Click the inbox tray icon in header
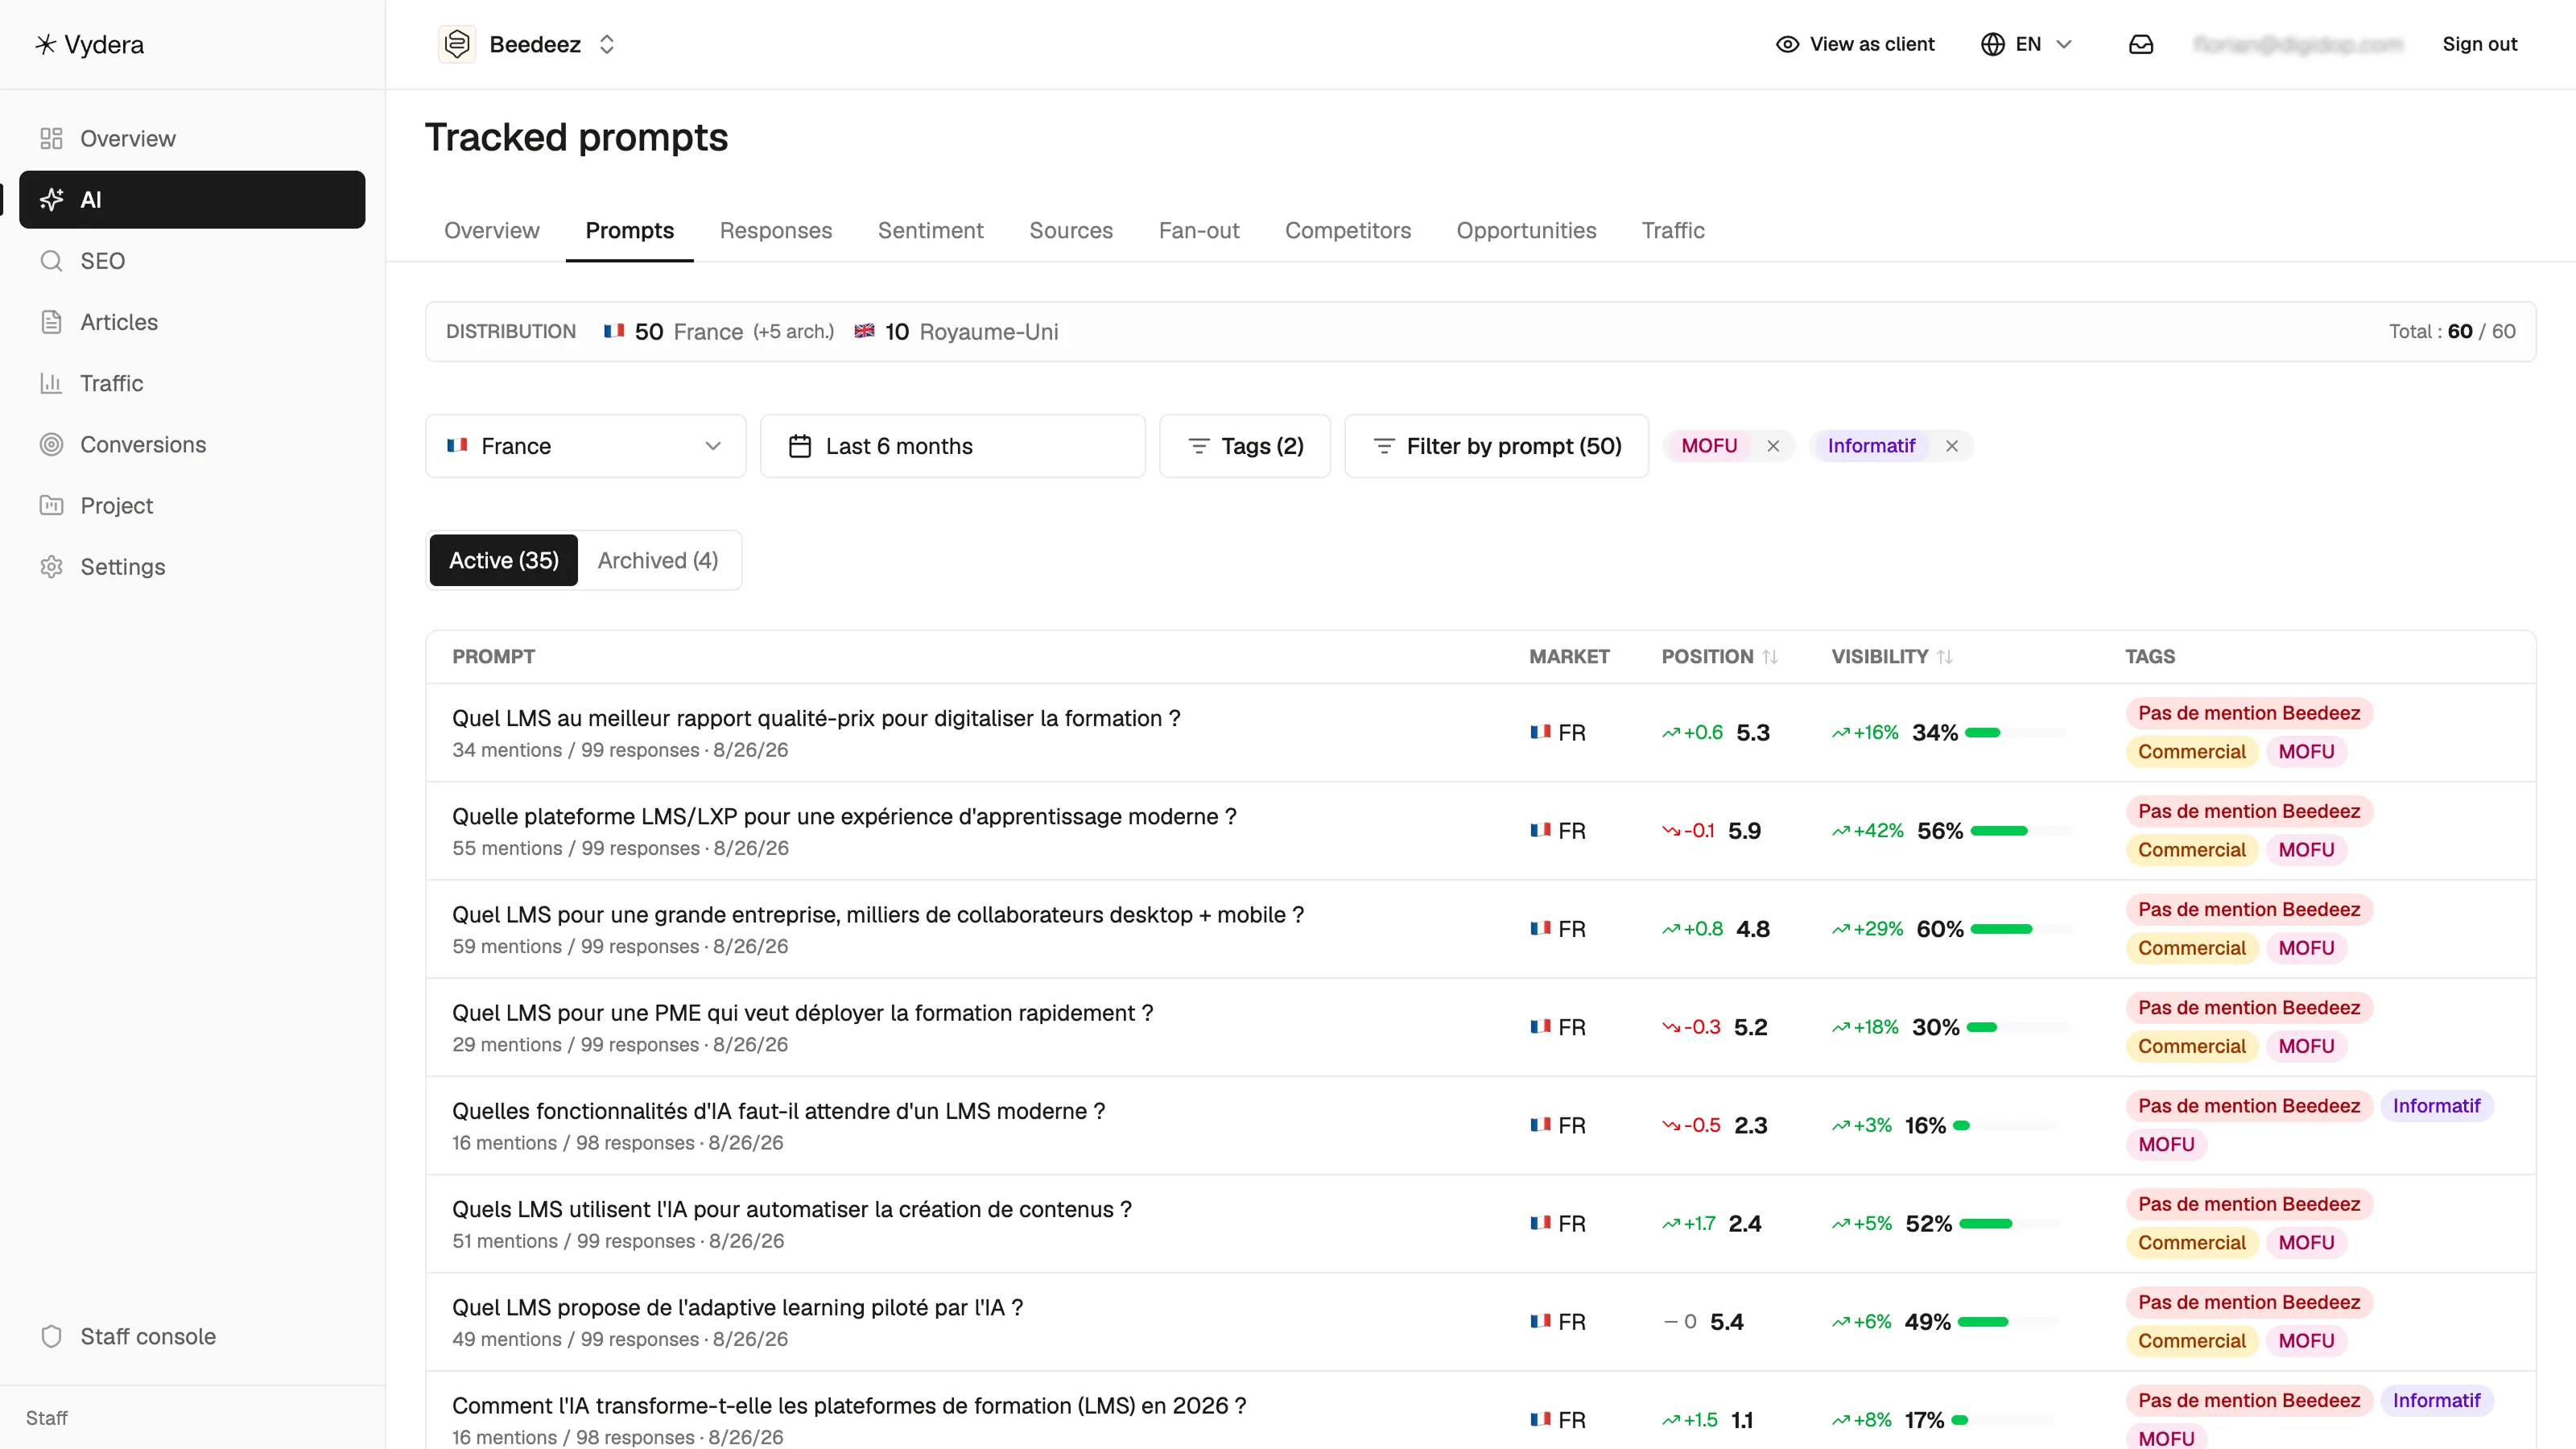 [x=2141, y=44]
